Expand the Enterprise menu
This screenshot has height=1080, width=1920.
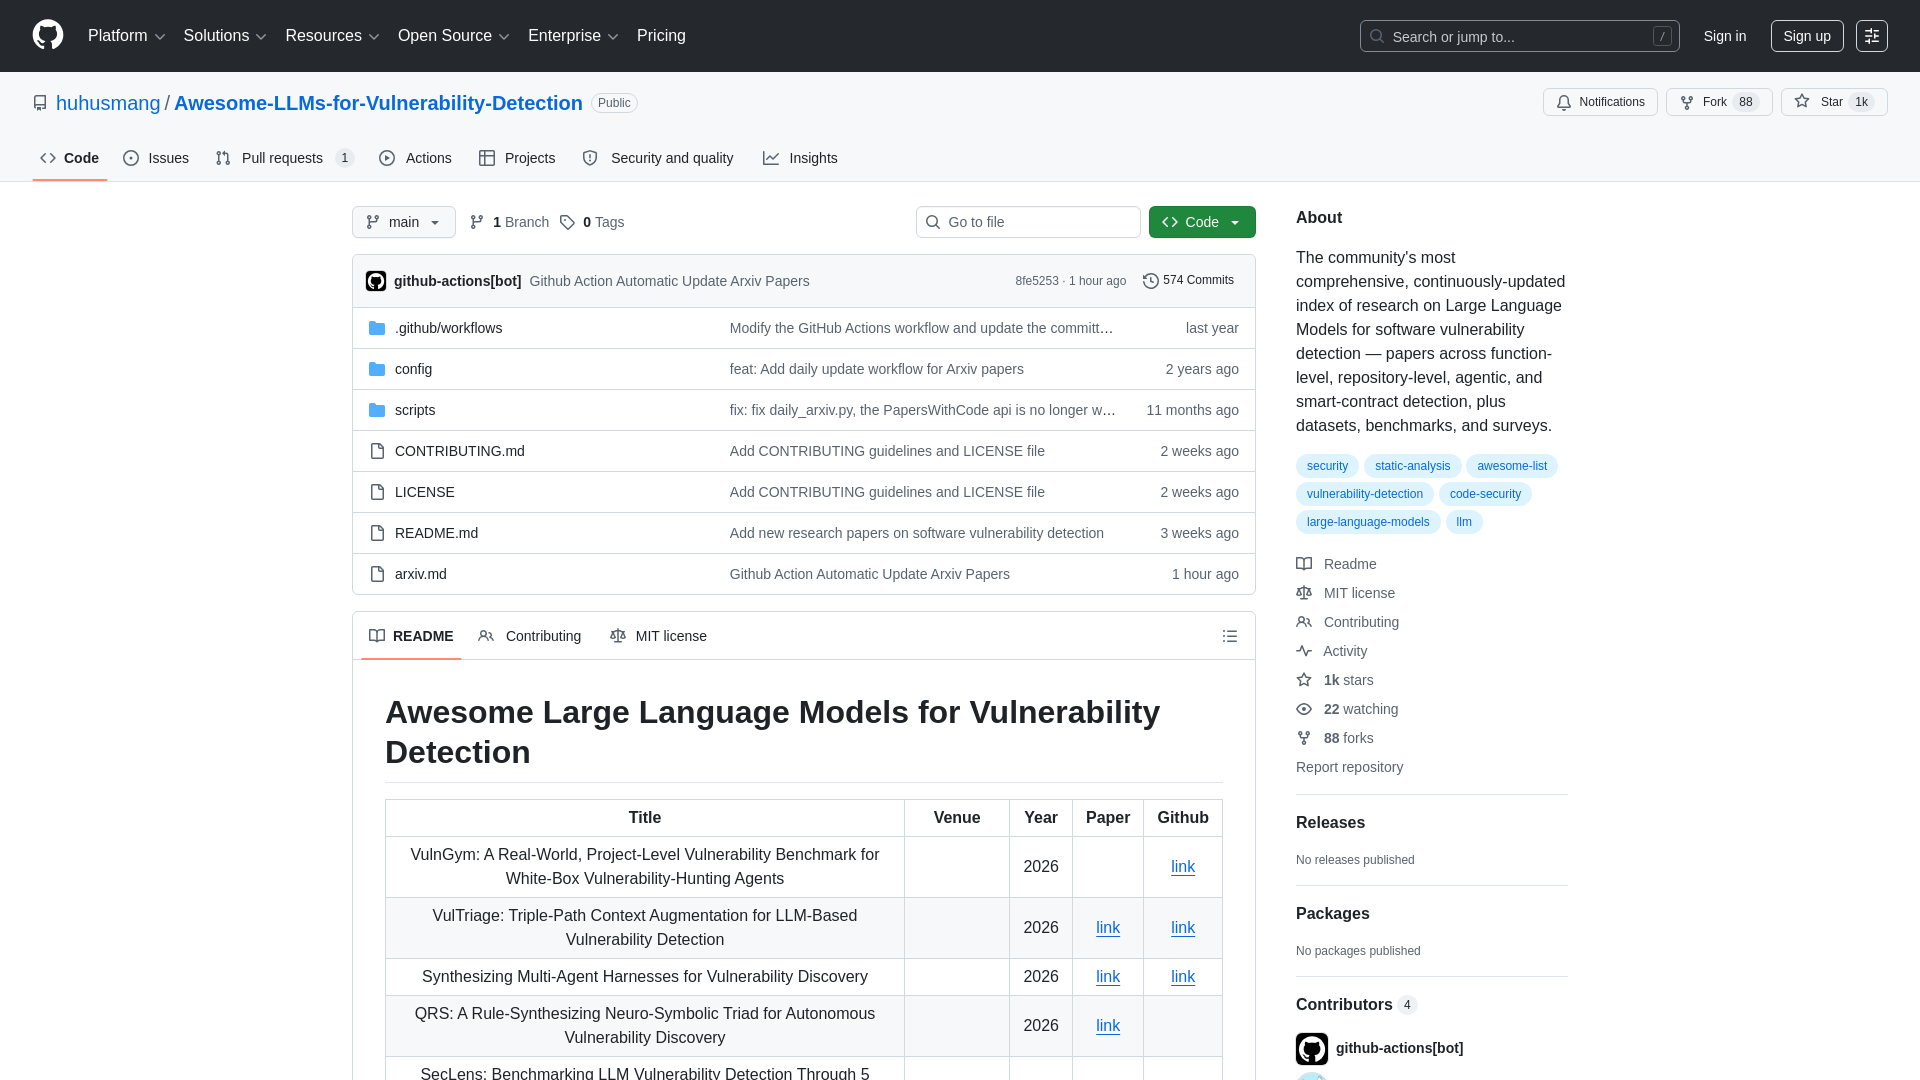pos(573,36)
